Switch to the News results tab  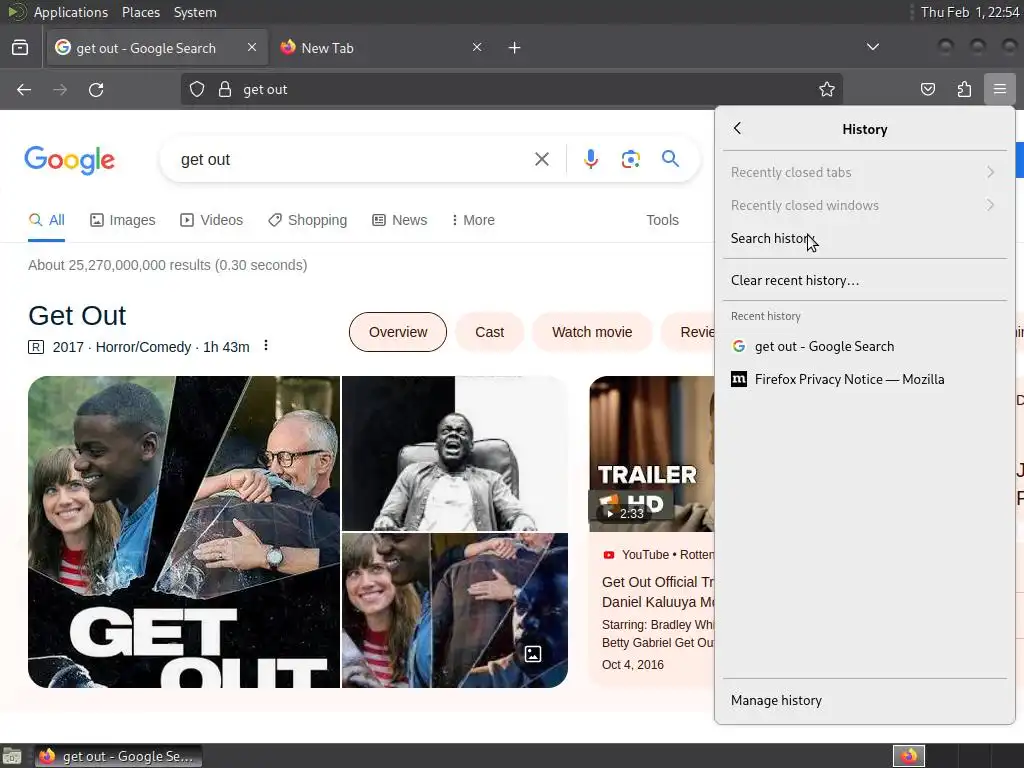tap(400, 220)
